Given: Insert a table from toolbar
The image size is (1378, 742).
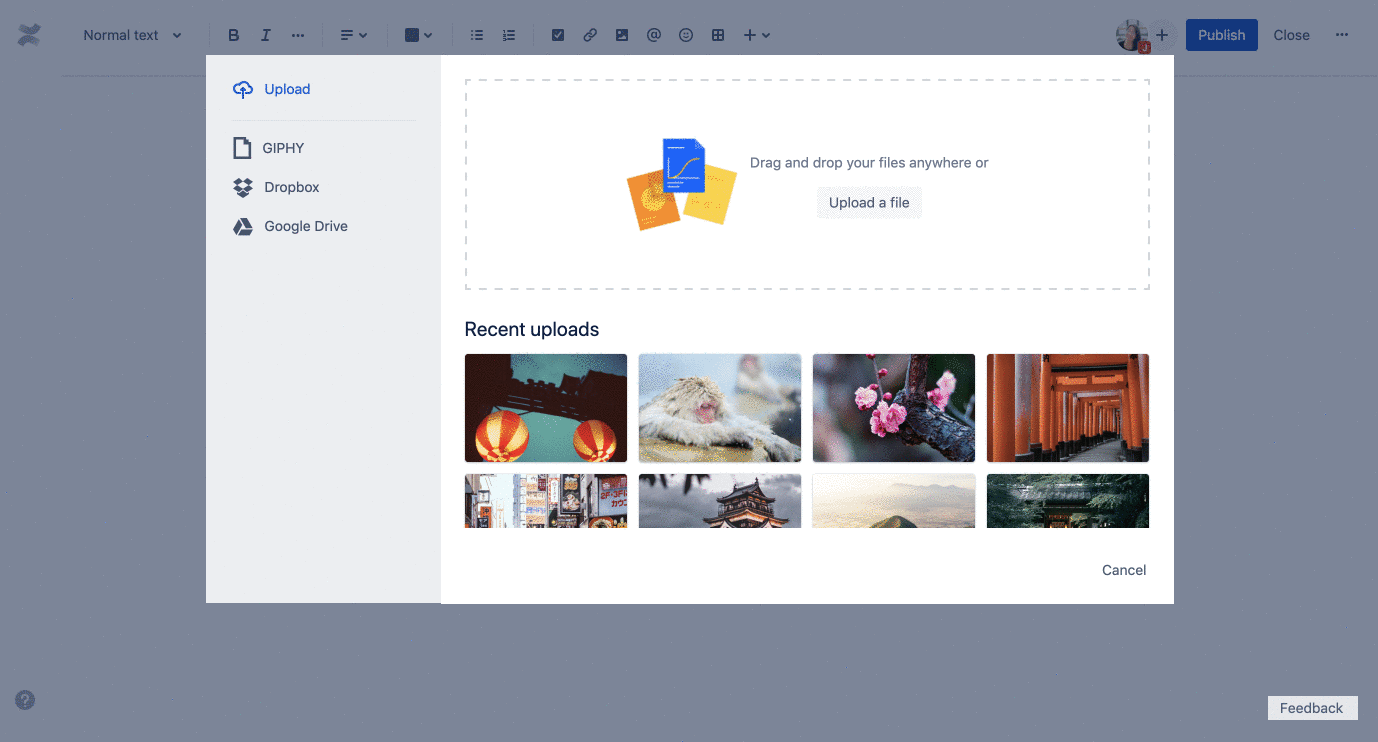Looking at the screenshot, I should point(718,35).
